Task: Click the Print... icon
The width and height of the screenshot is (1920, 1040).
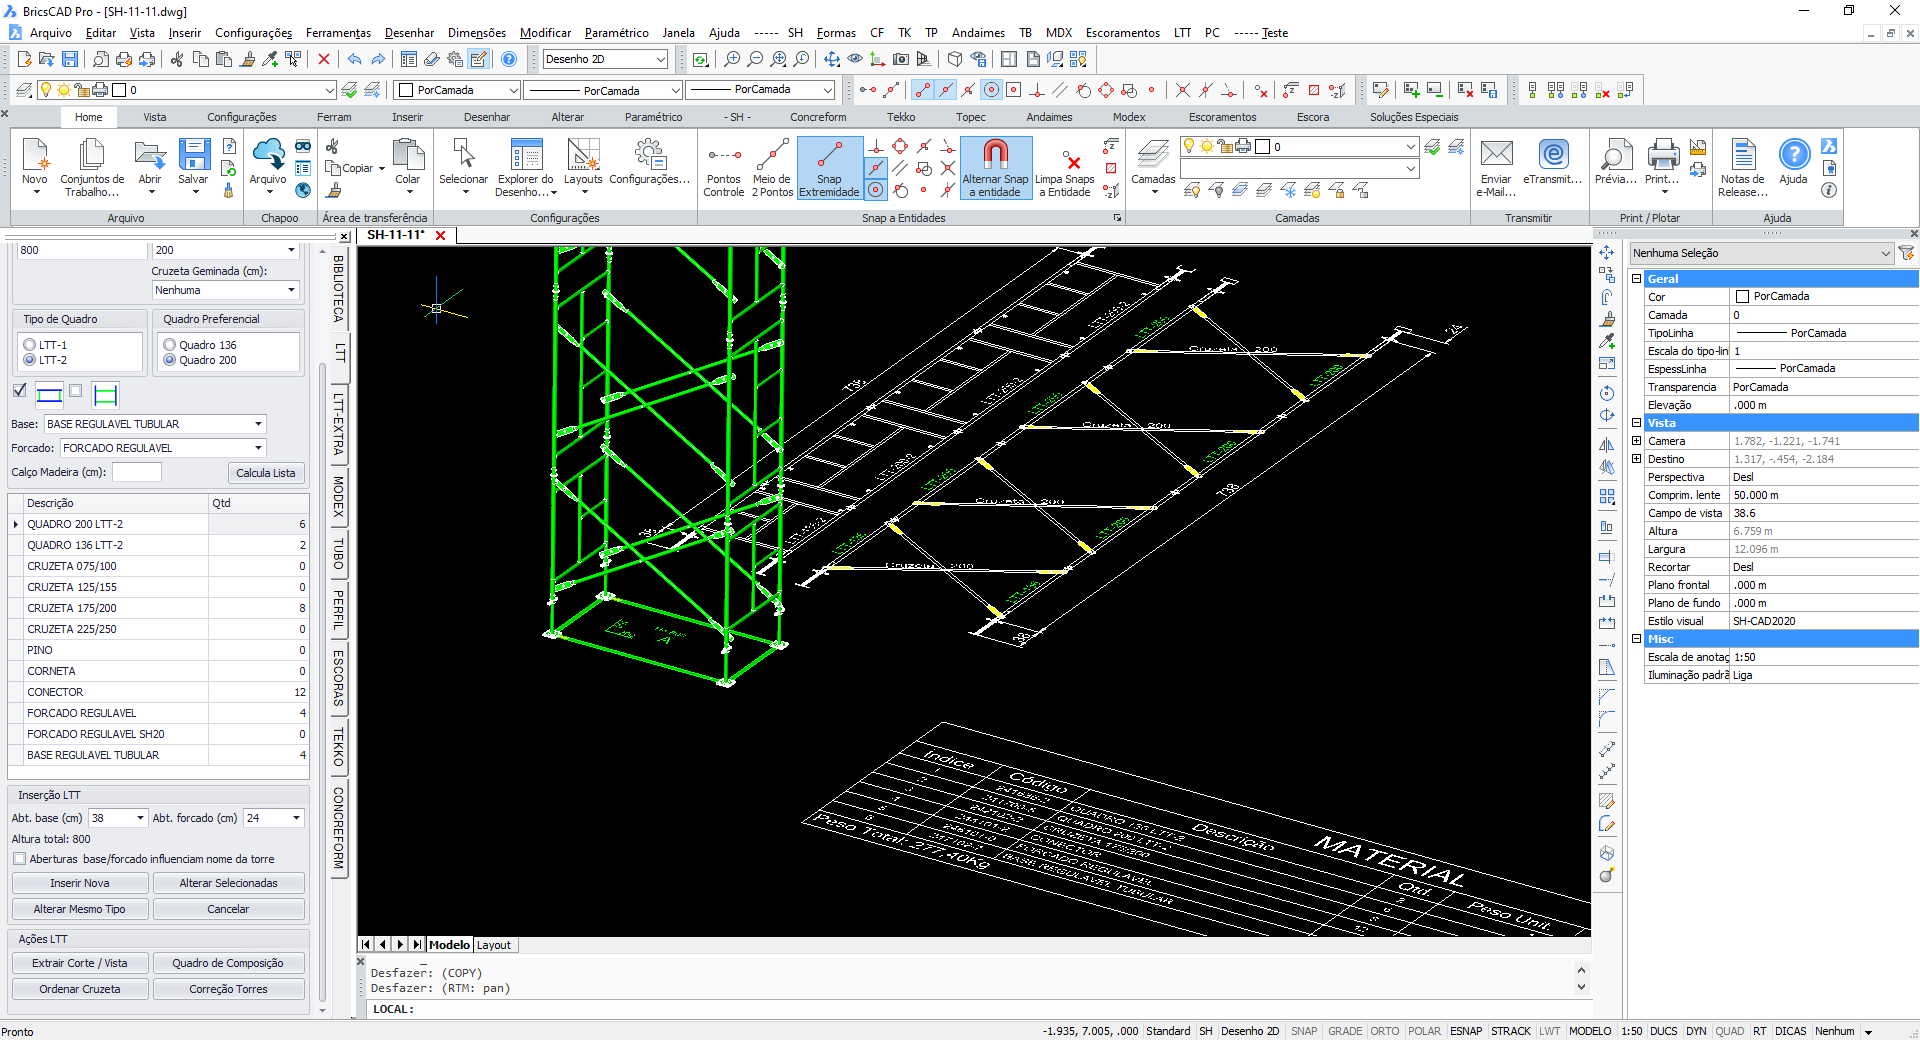Action: coord(1662,160)
